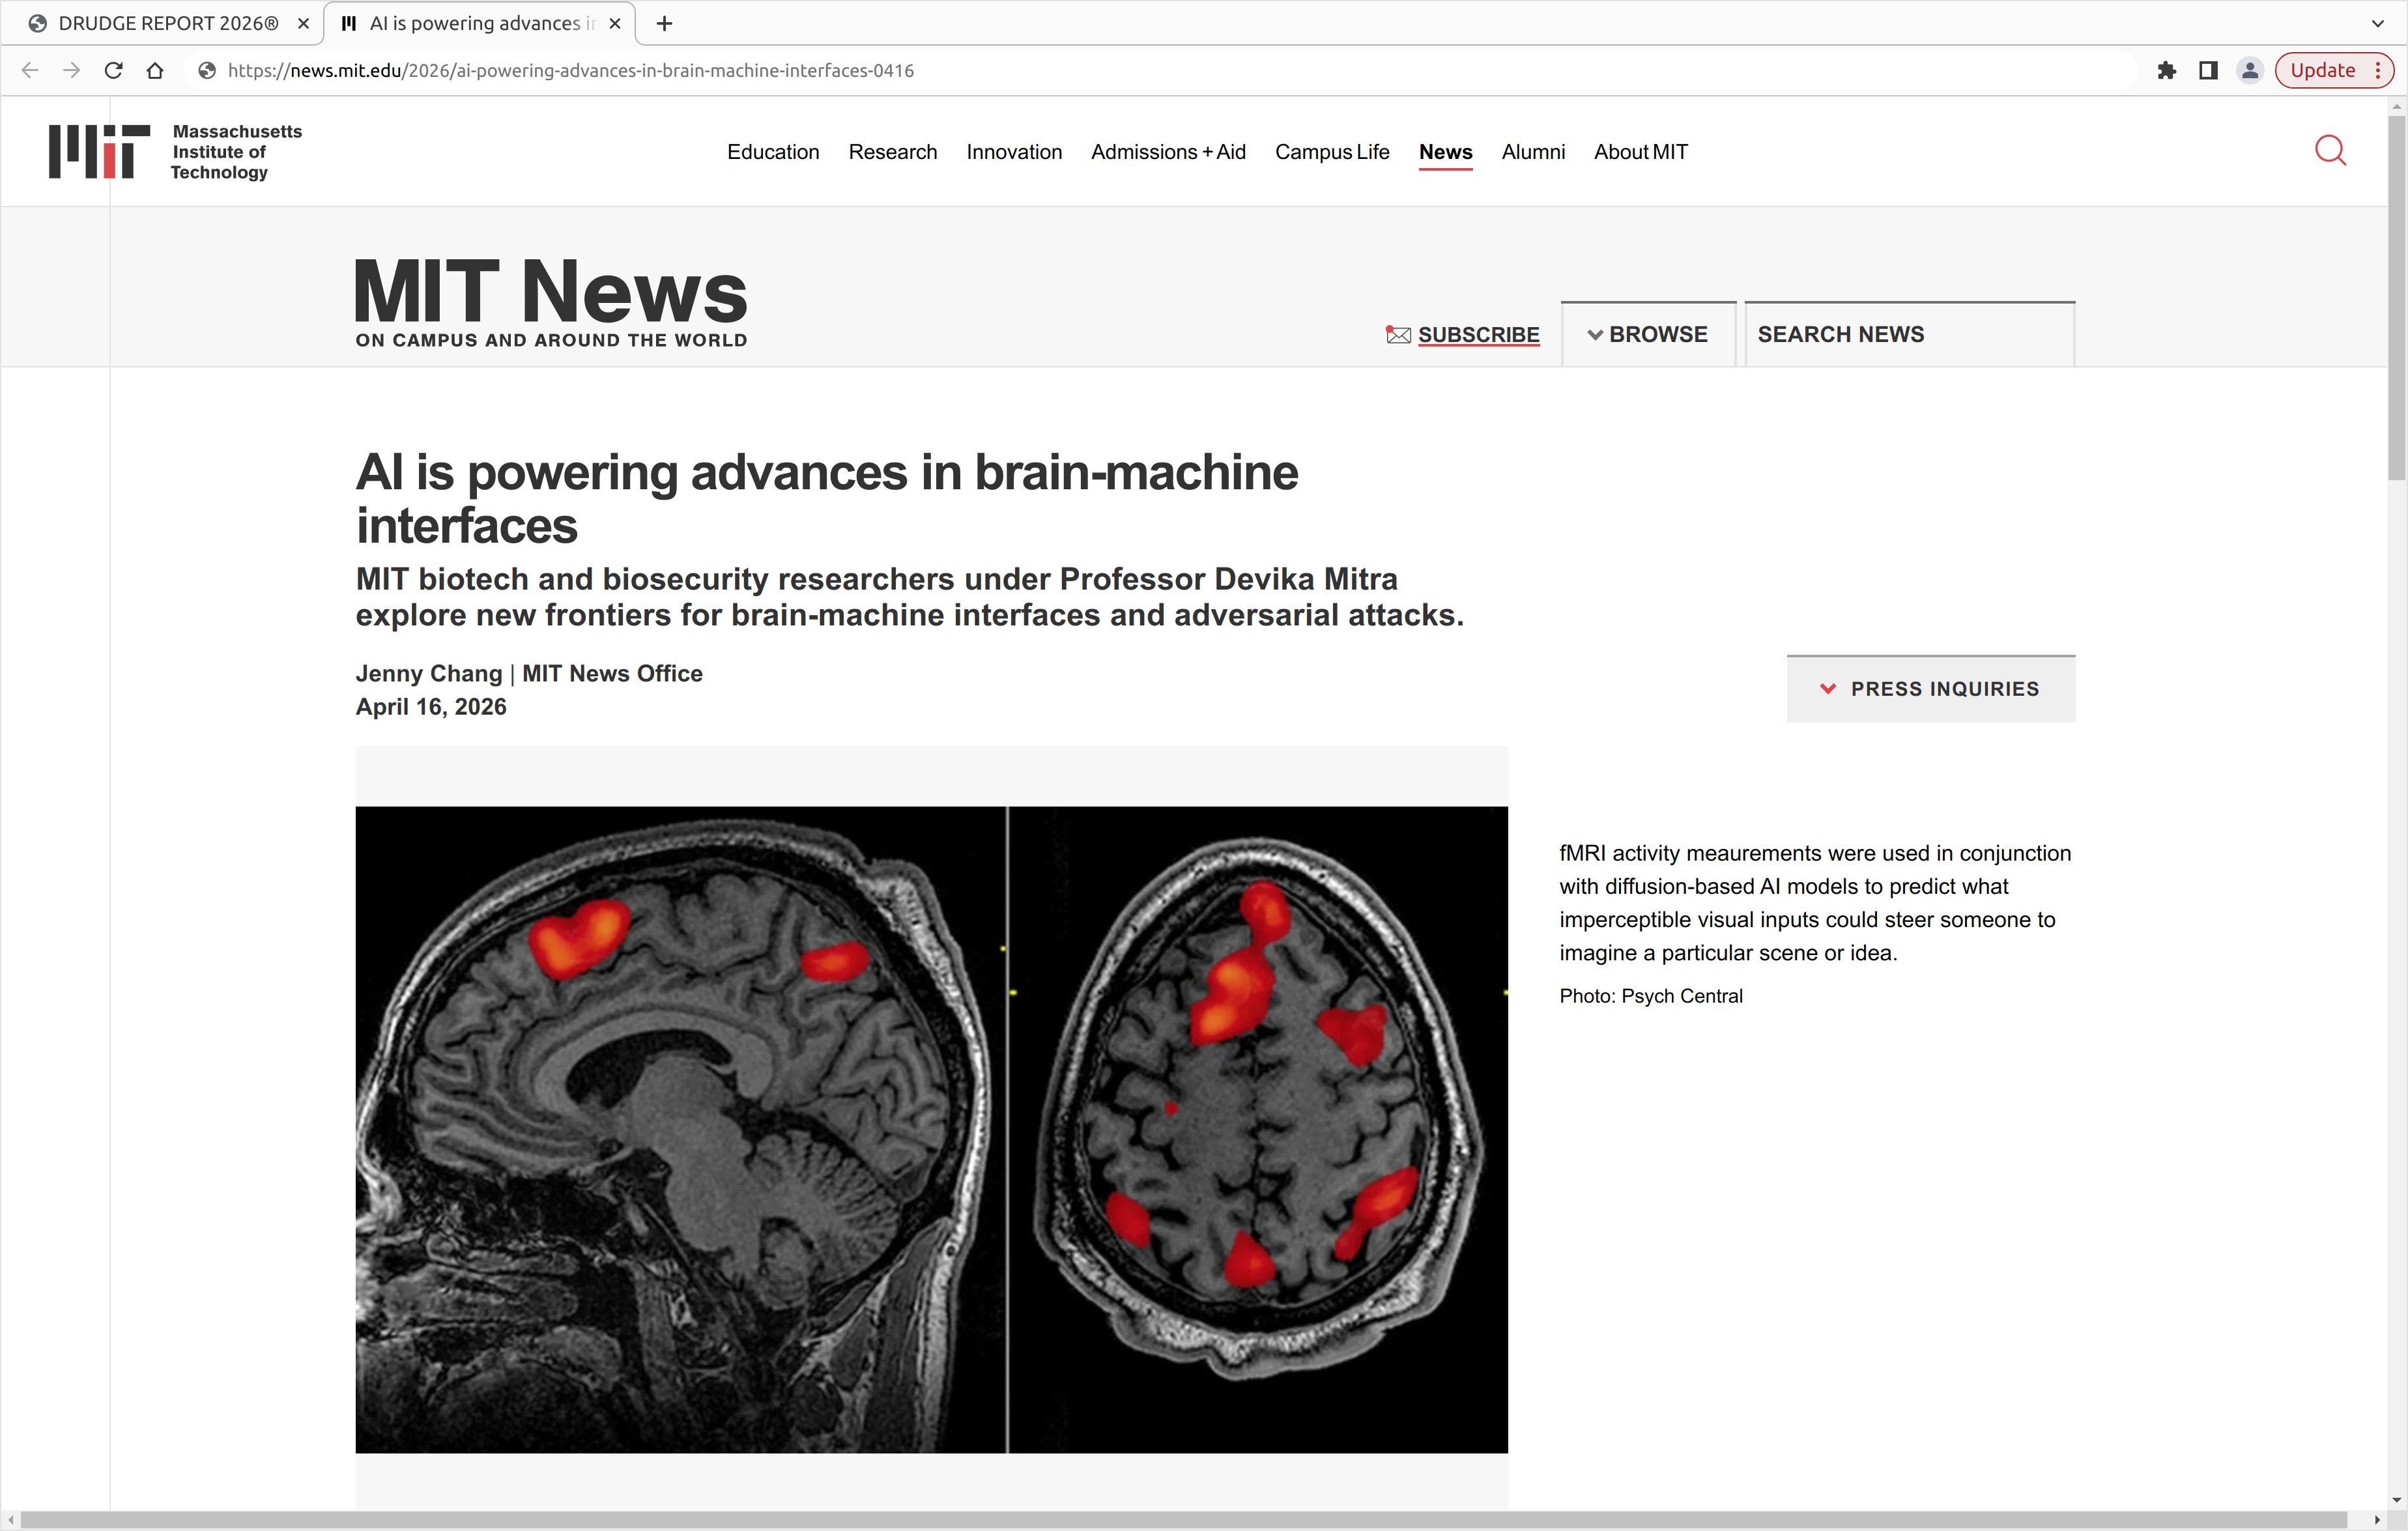Image resolution: width=2408 pixels, height=1531 pixels.
Task: Toggle the browser side panel icon
Action: click(2208, 71)
